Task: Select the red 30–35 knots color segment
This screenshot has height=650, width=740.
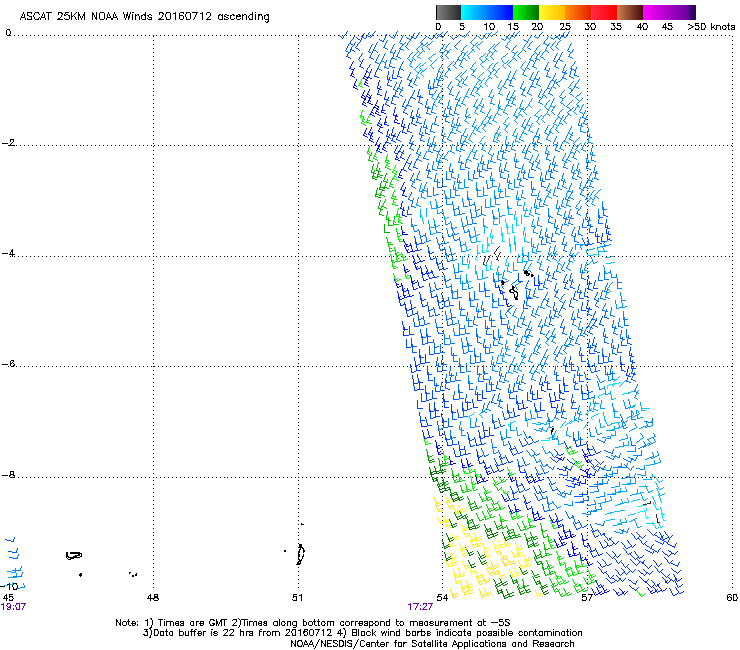Action: 604,12
